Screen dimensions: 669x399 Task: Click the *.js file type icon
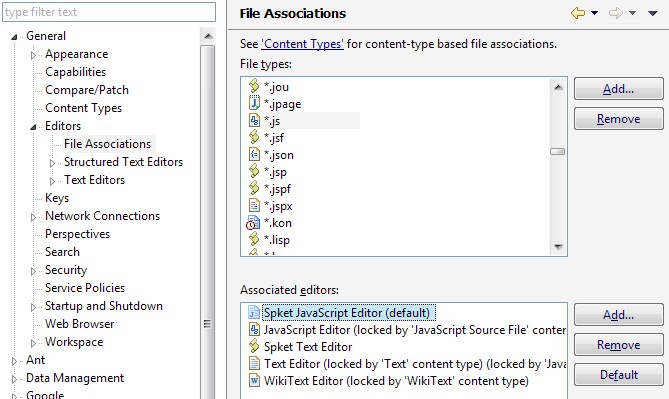[x=254, y=120]
